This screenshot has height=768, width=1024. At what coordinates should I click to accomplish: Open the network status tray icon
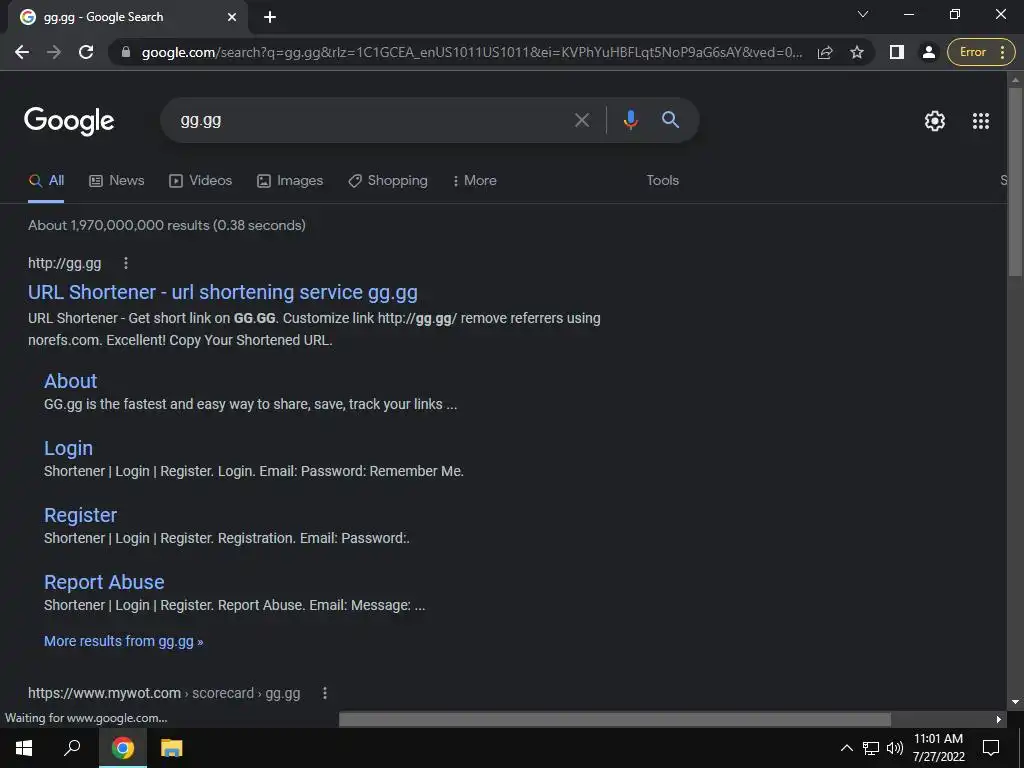click(871, 748)
